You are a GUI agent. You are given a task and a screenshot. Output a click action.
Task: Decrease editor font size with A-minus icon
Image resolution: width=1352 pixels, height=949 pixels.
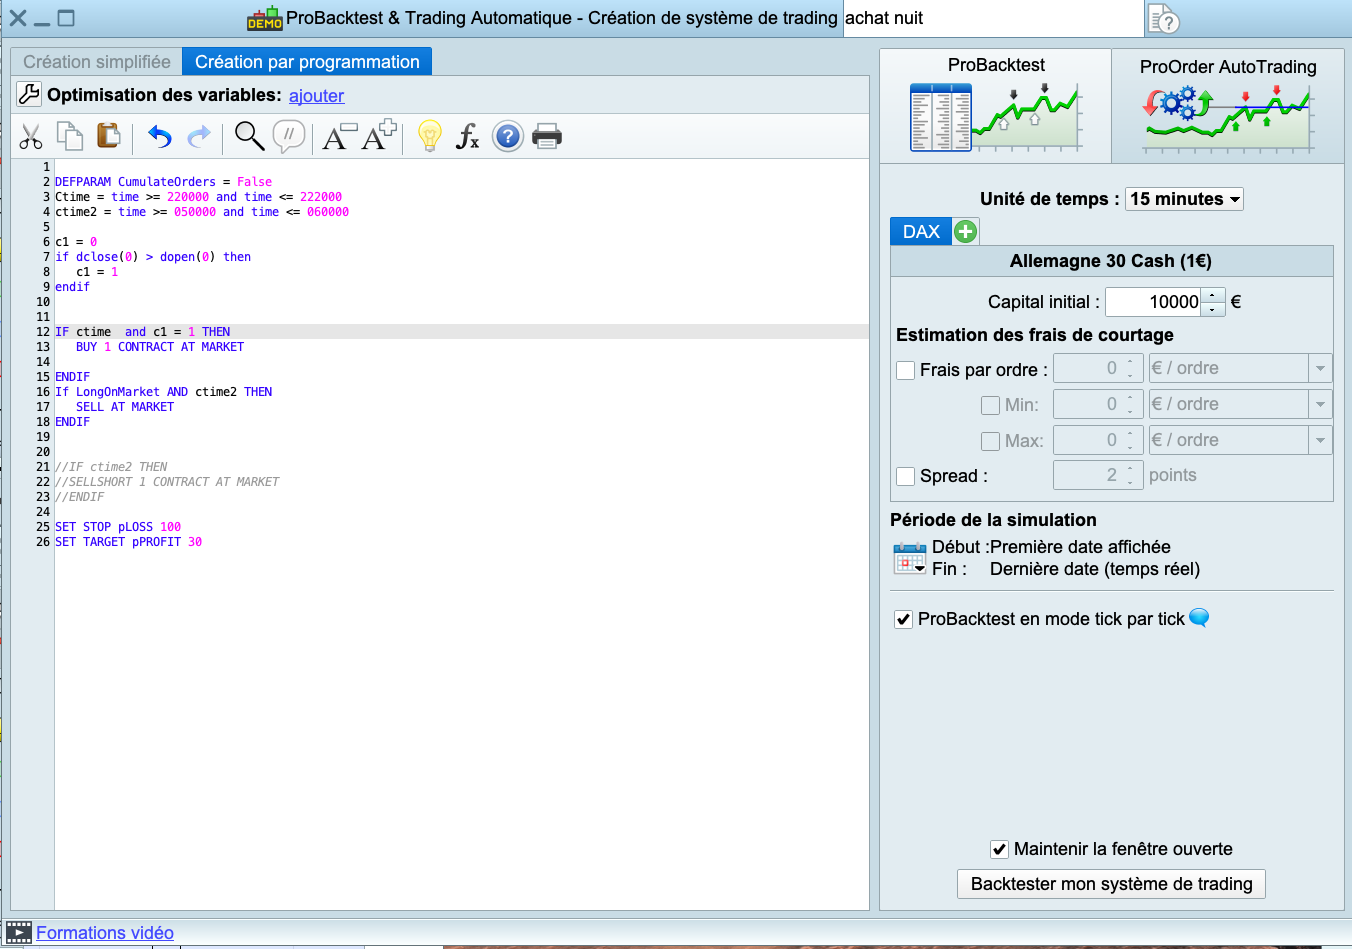tap(339, 136)
